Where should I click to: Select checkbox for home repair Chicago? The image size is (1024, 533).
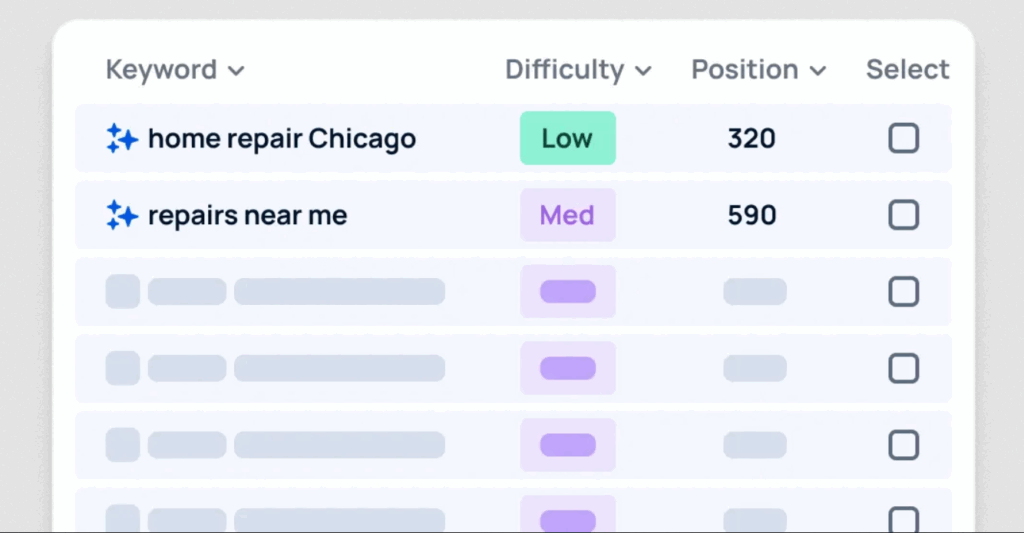[904, 138]
